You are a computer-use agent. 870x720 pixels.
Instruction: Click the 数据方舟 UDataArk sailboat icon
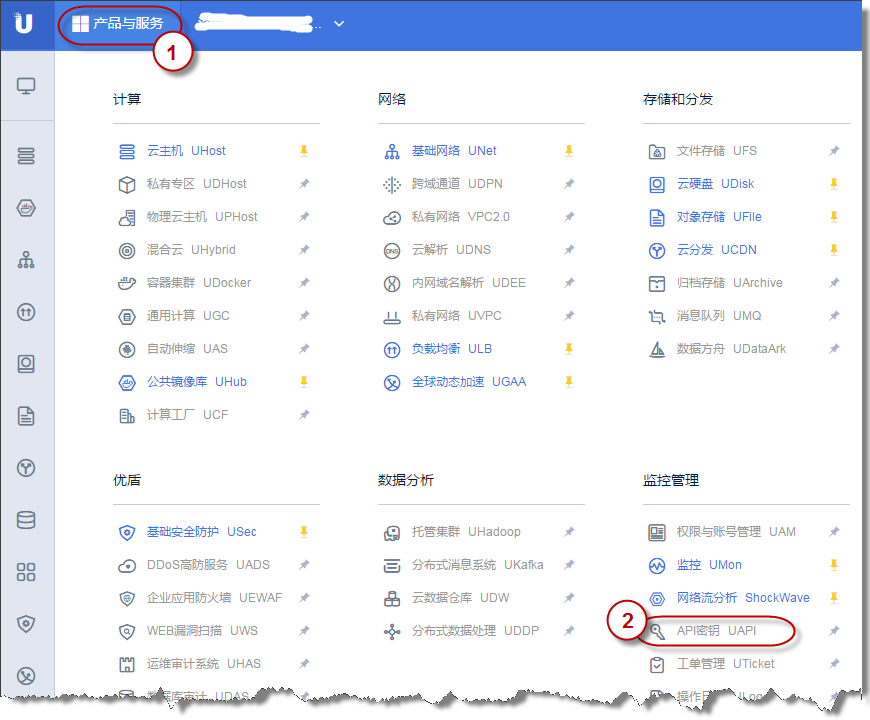[x=657, y=349]
